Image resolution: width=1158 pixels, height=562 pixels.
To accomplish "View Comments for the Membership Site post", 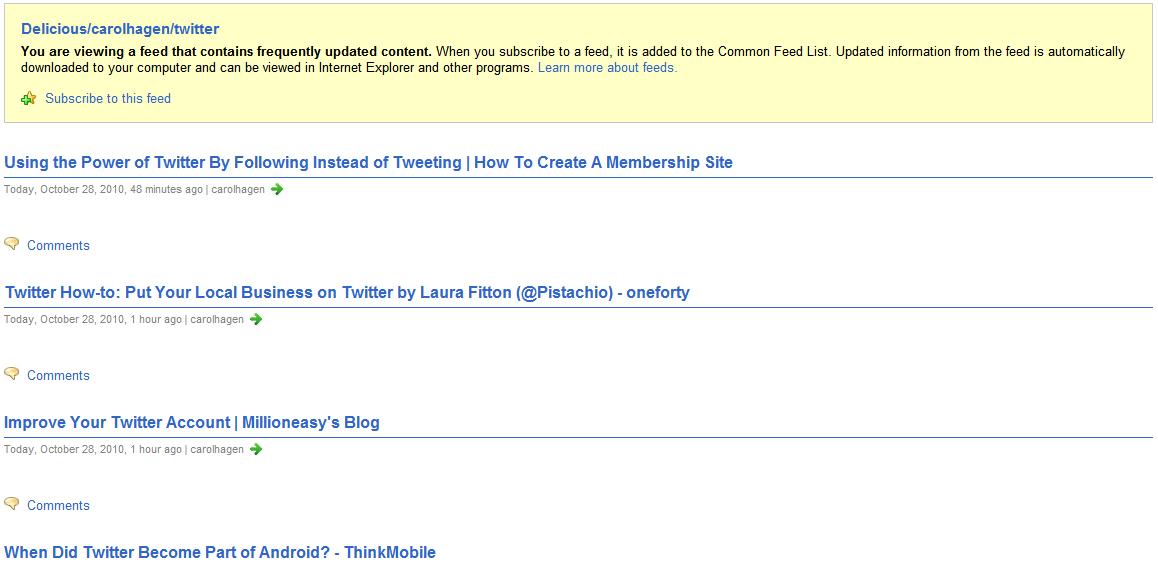I will click(58, 246).
